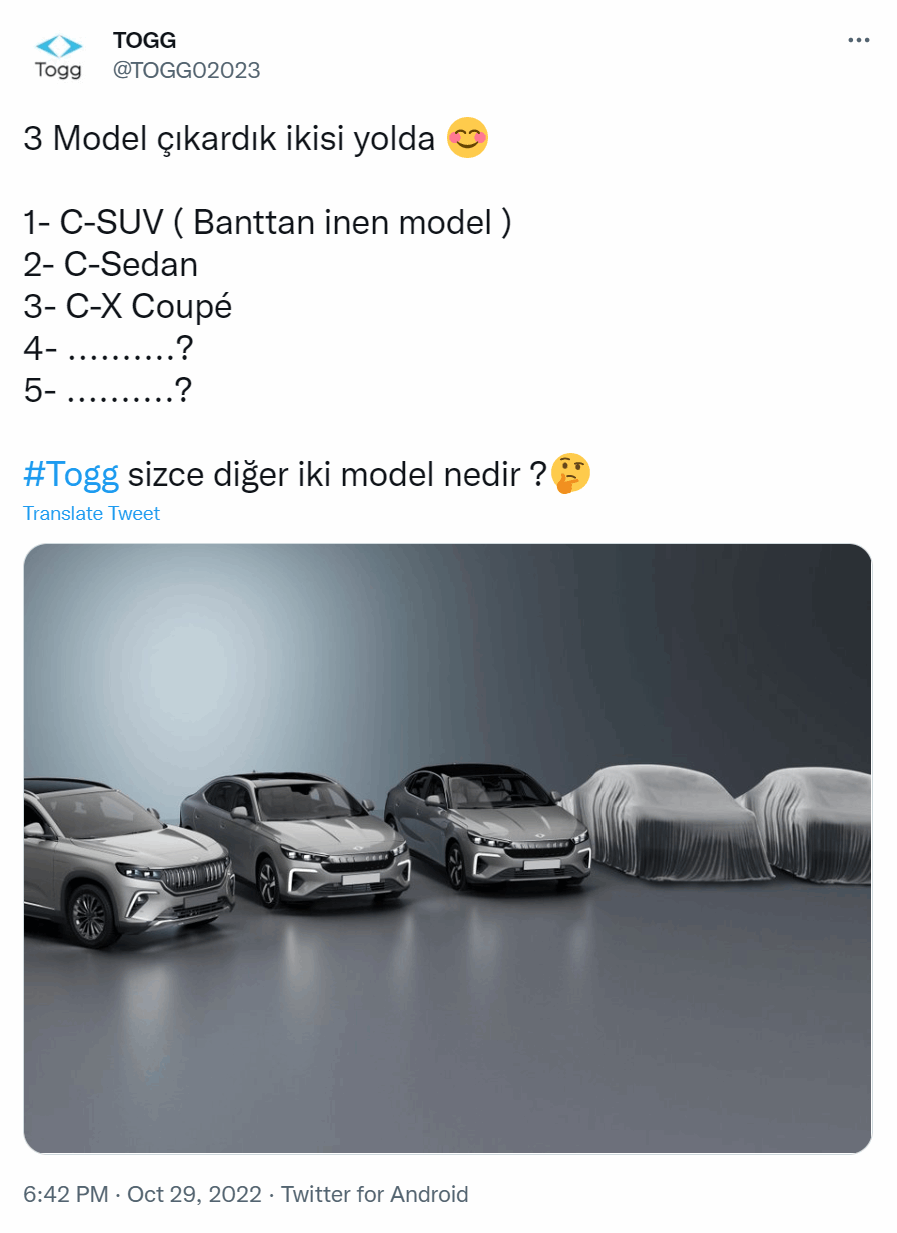Click the Translate Tweet link
The height and width of the screenshot is (1233, 897).
click(91, 513)
